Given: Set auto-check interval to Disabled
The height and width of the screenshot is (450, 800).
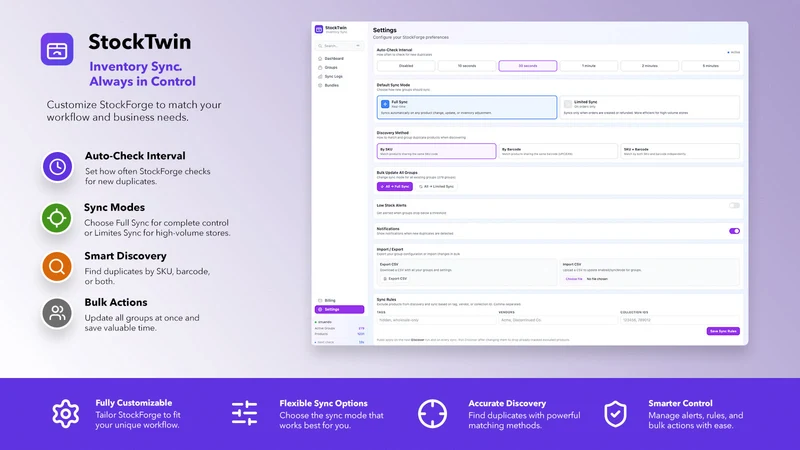Looking at the screenshot, I should pos(406,66).
